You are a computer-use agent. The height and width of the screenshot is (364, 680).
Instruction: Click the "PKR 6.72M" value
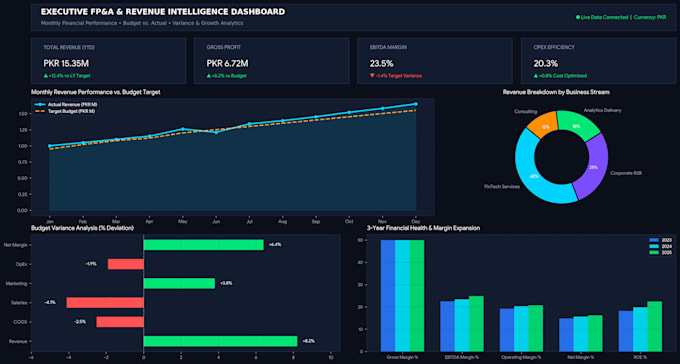pyautogui.click(x=227, y=63)
